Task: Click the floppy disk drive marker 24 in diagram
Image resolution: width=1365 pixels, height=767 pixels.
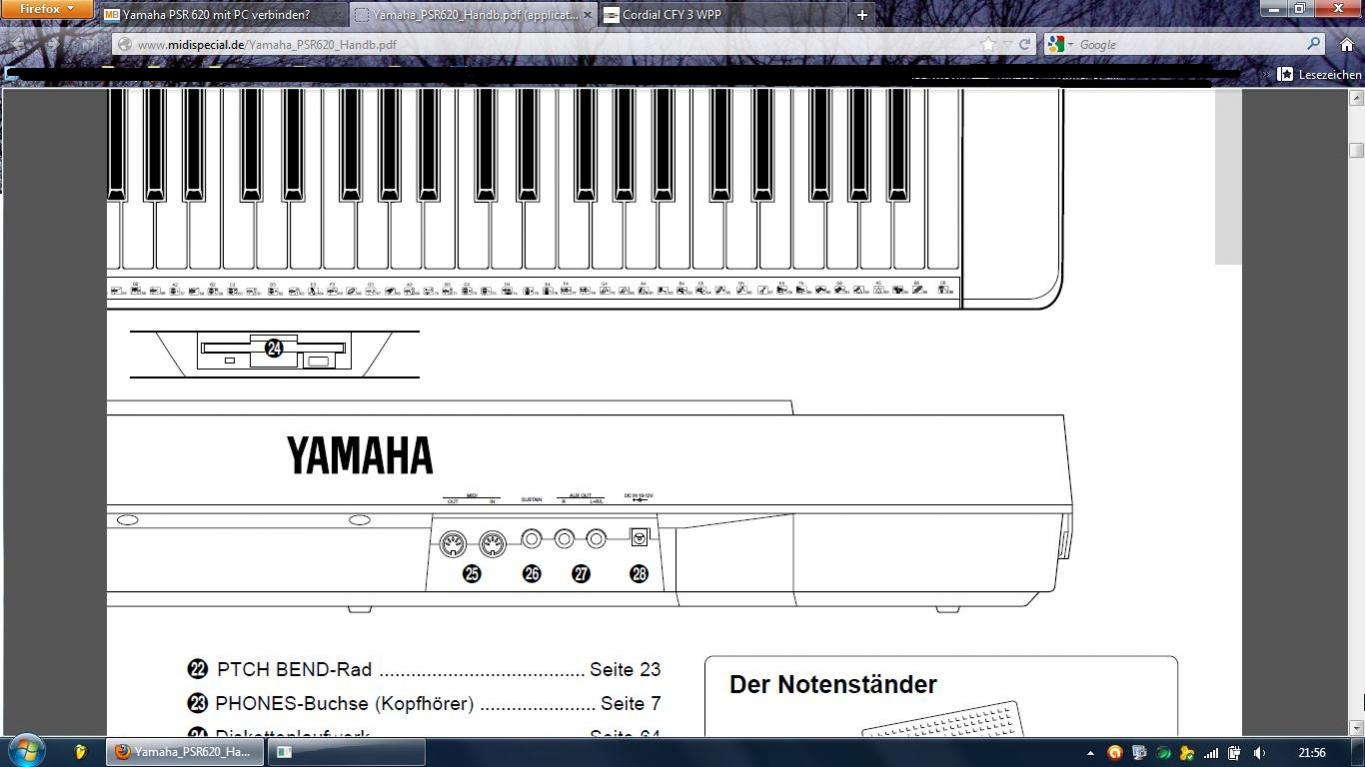Action: pos(273,348)
